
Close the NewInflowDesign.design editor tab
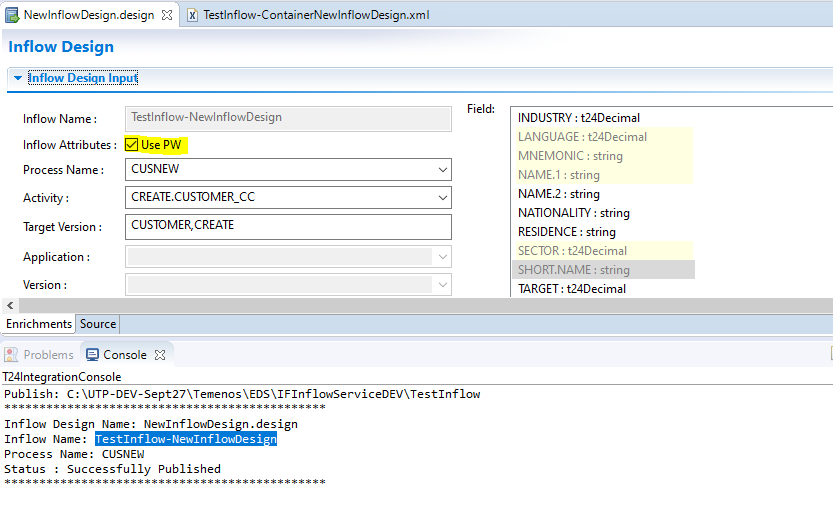point(166,16)
